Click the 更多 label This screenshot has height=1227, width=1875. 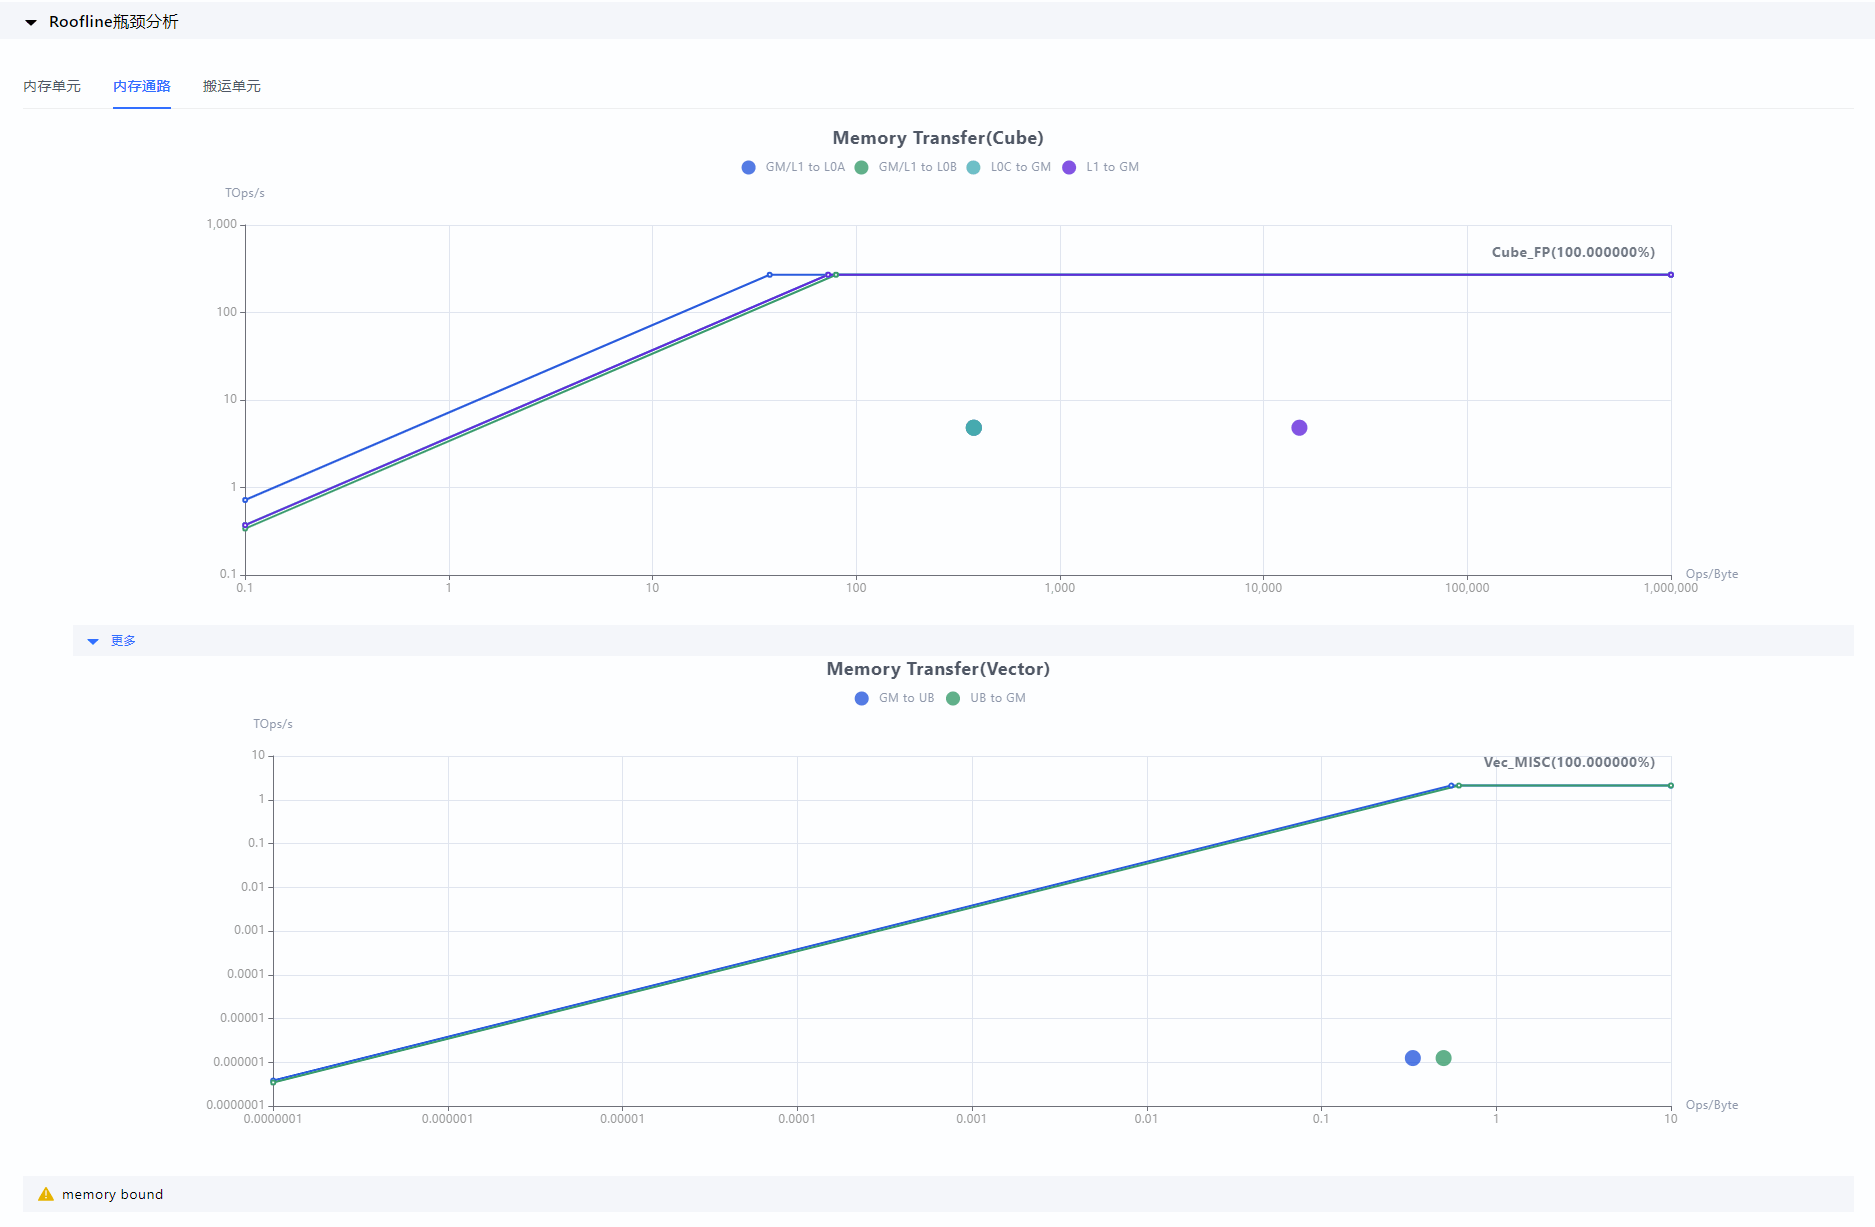(123, 641)
